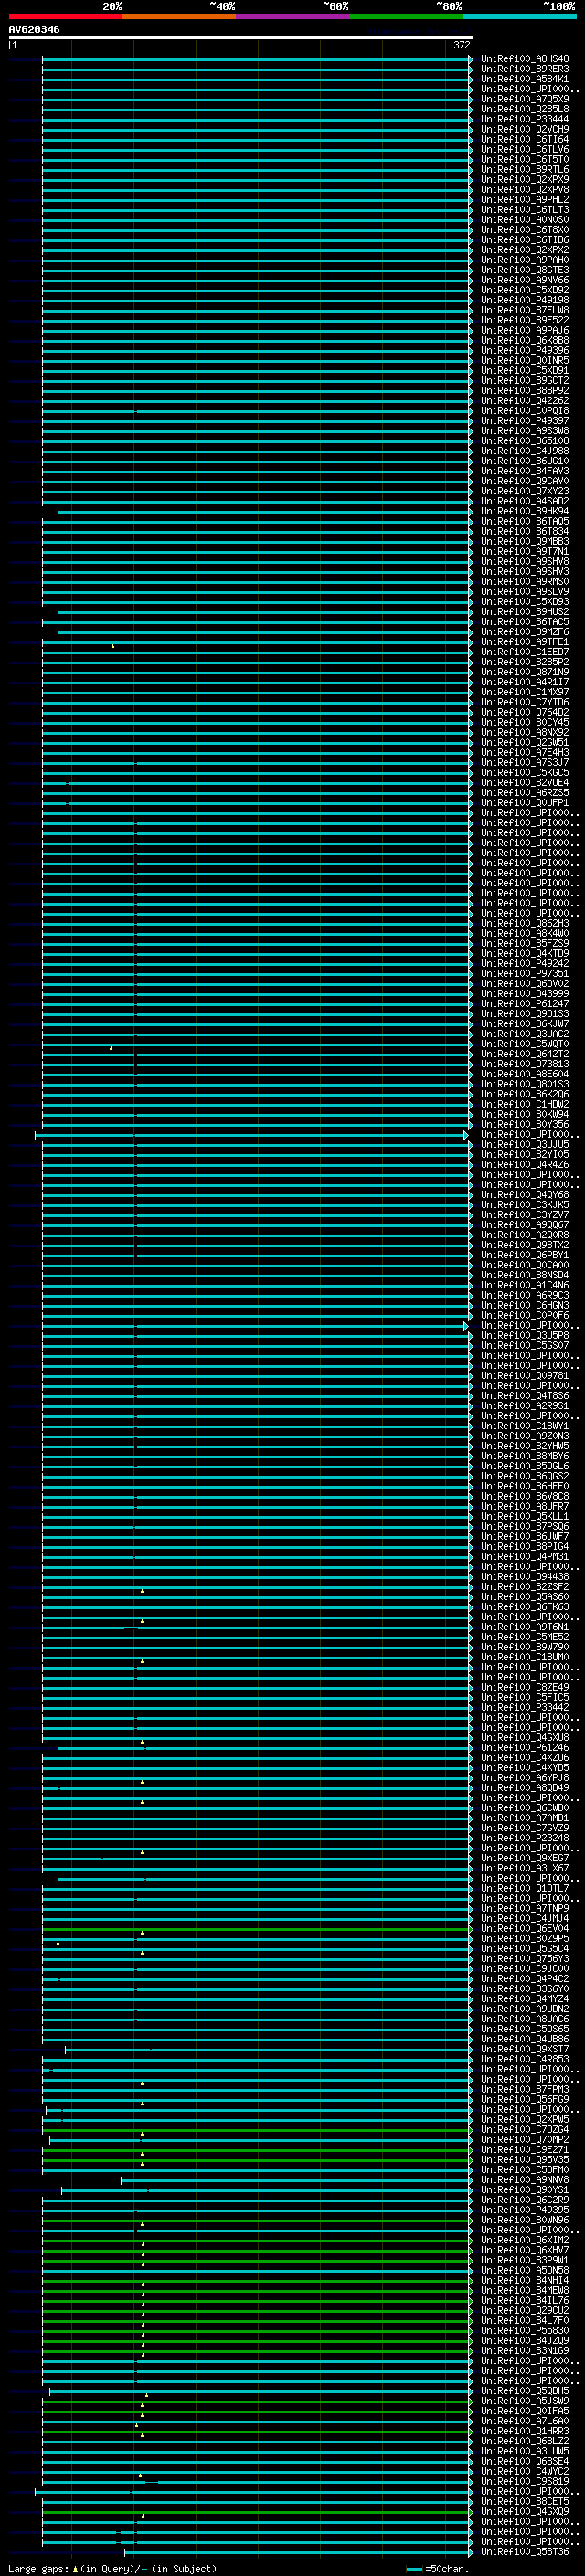The height and width of the screenshot is (2576, 585).
Task: Select hit label UniRef100_A5B4K1
Action: point(525,79)
